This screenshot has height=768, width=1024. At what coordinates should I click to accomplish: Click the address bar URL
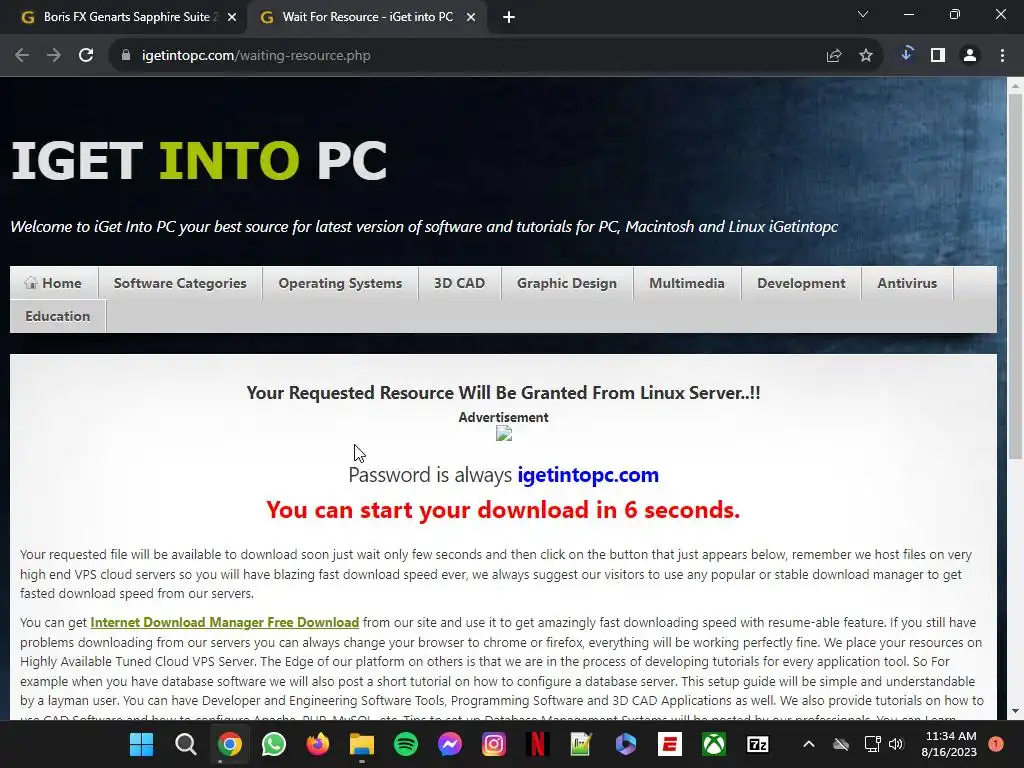coord(256,56)
